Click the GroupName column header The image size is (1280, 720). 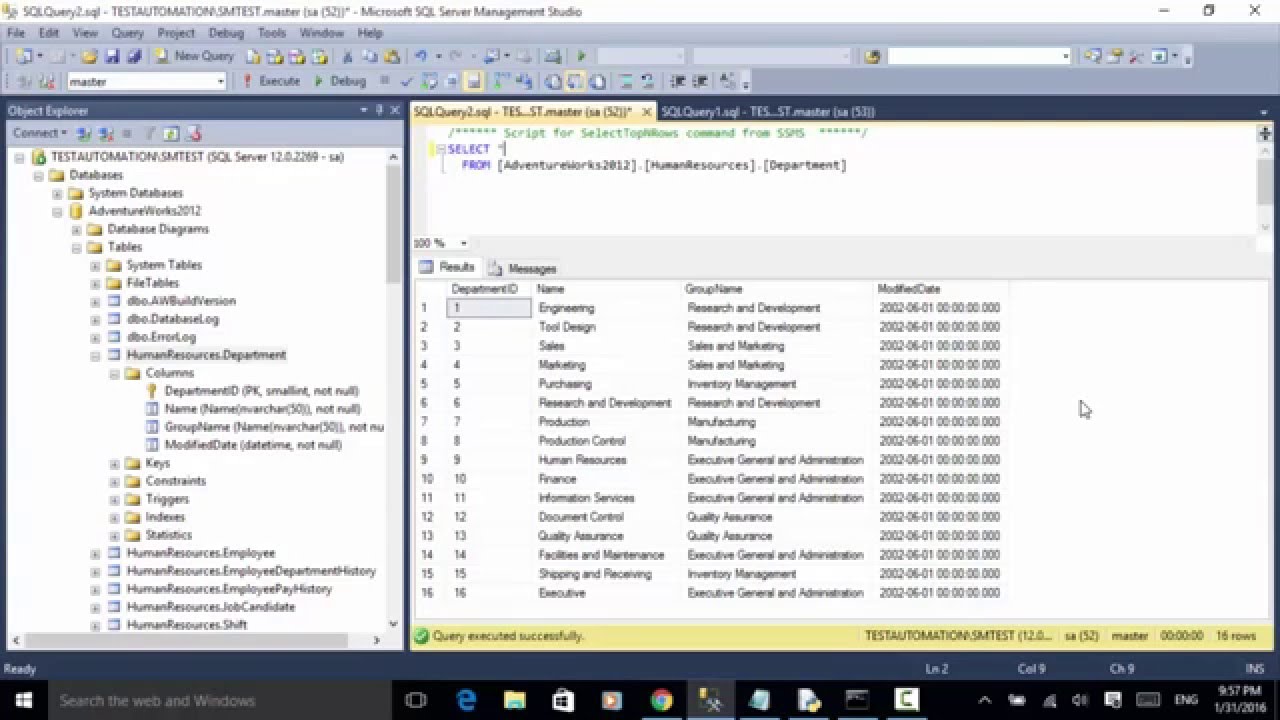point(777,289)
